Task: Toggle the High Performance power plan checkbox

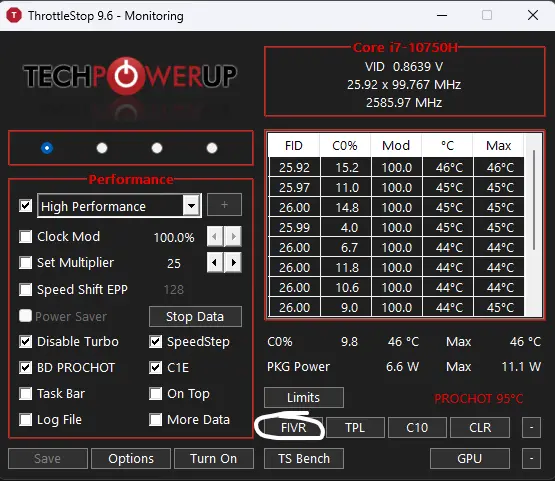Action: tap(25, 206)
